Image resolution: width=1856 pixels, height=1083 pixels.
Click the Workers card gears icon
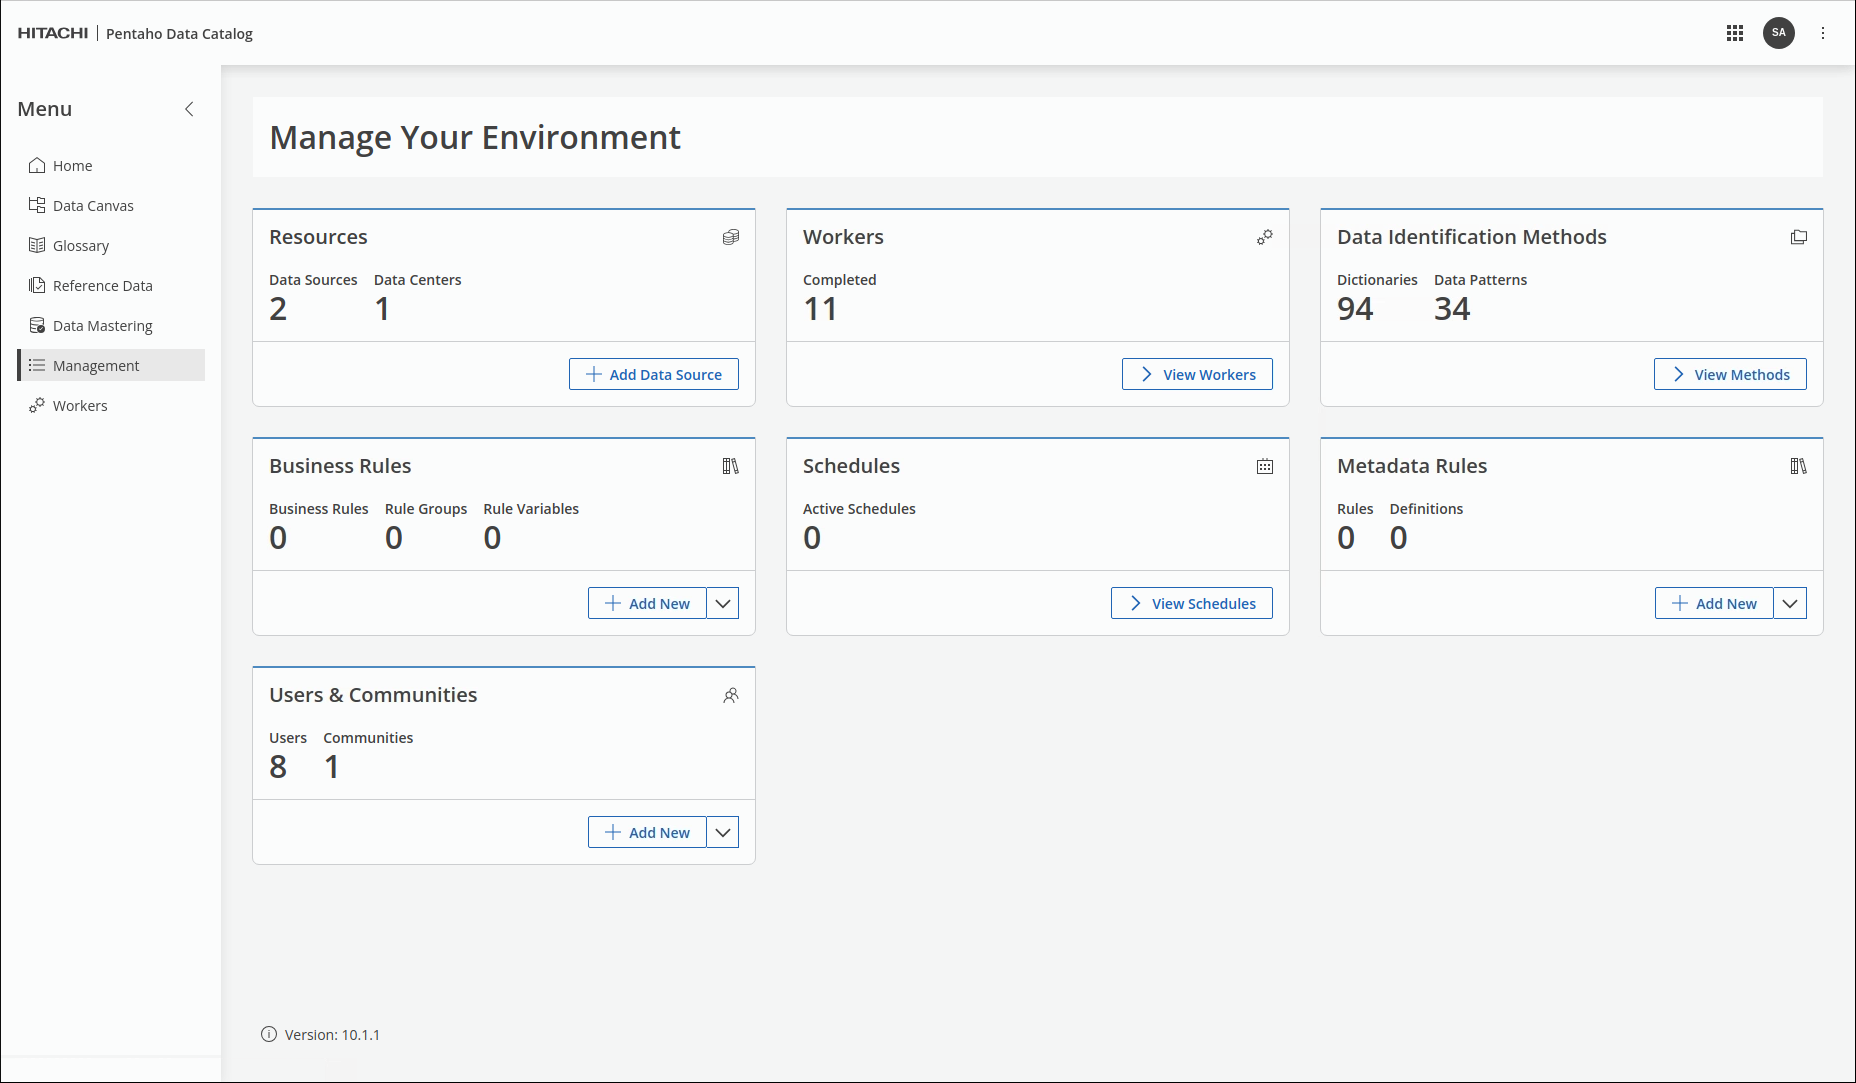1265,237
